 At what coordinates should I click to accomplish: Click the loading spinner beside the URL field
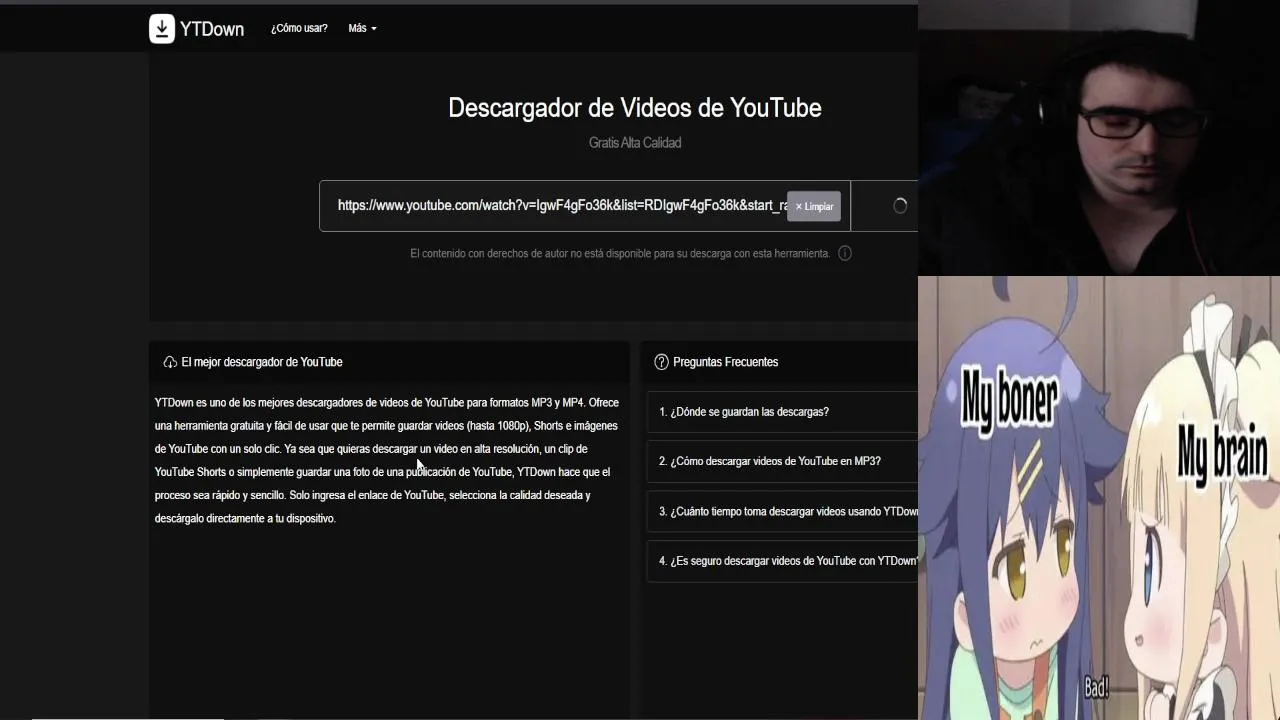coord(900,206)
